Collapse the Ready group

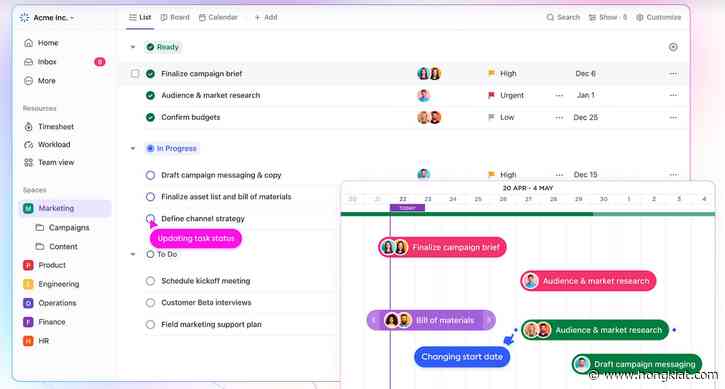coord(133,47)
